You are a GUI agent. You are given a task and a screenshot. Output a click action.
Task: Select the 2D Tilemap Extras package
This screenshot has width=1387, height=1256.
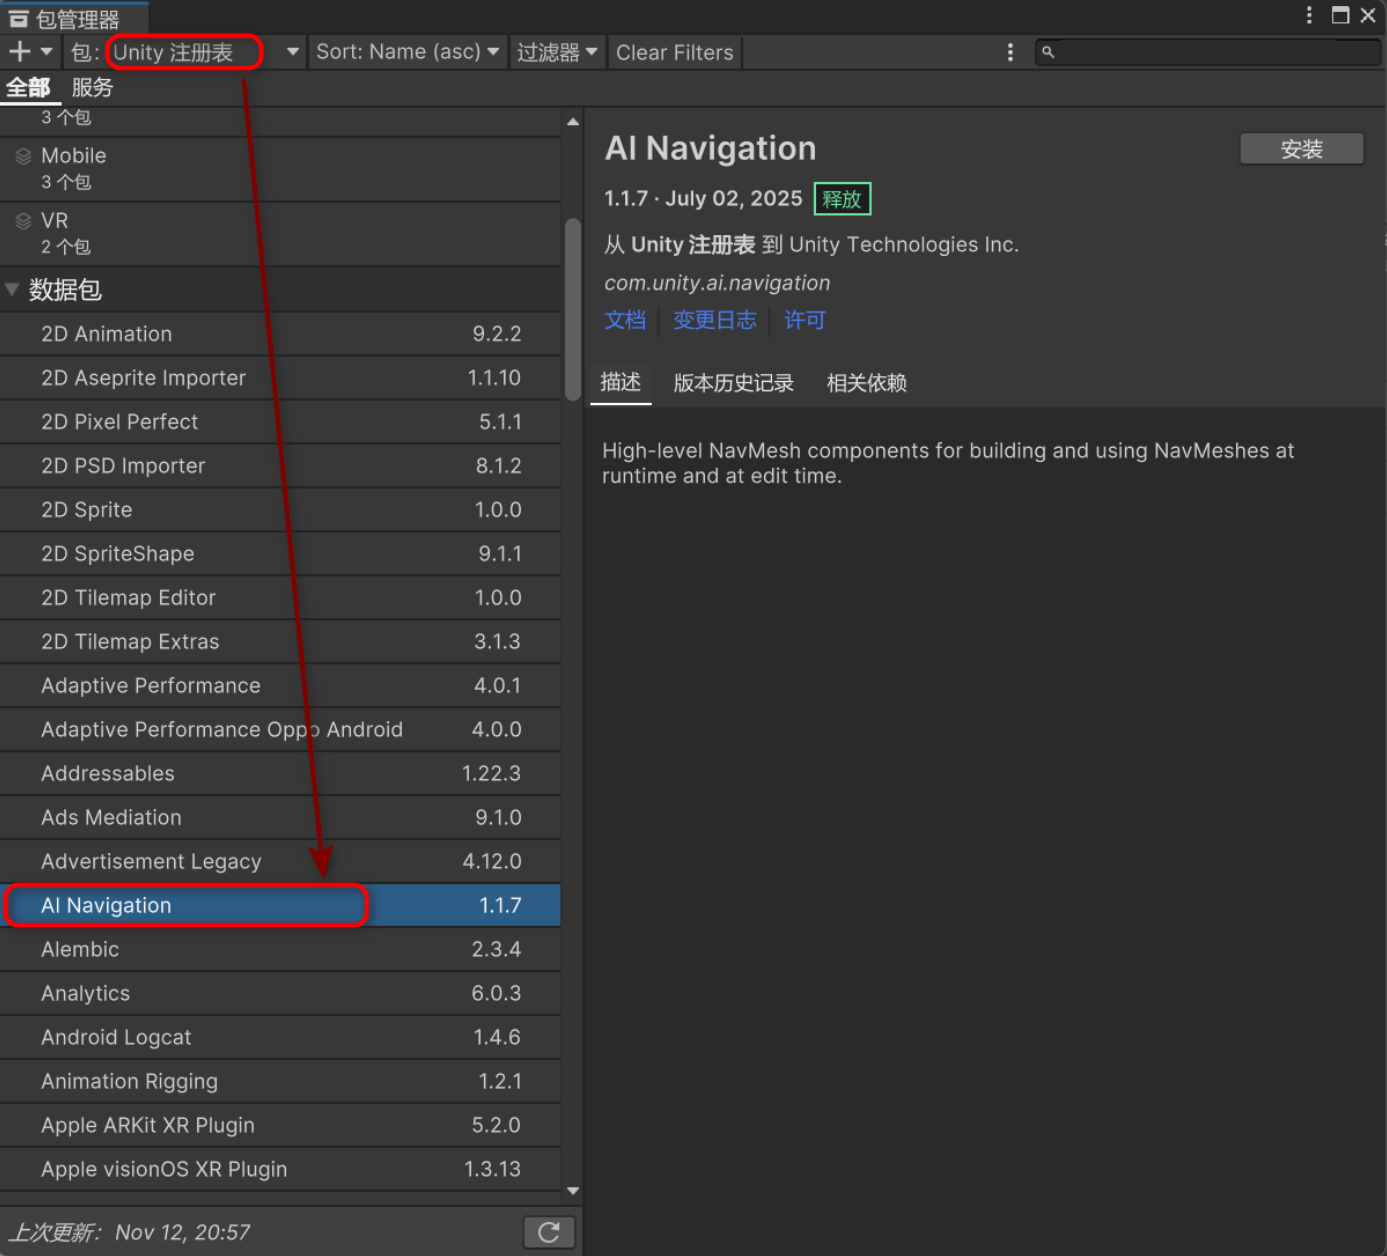[x=280, y=642]
